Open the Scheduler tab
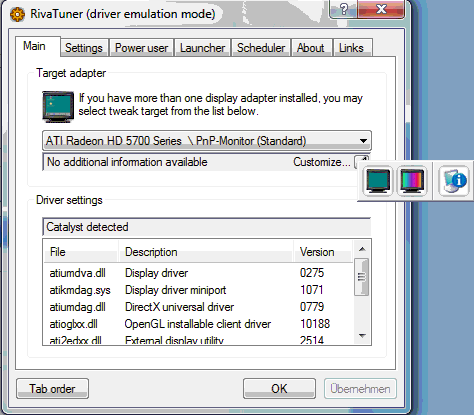474x415 pixels. [x=261, y=48]
